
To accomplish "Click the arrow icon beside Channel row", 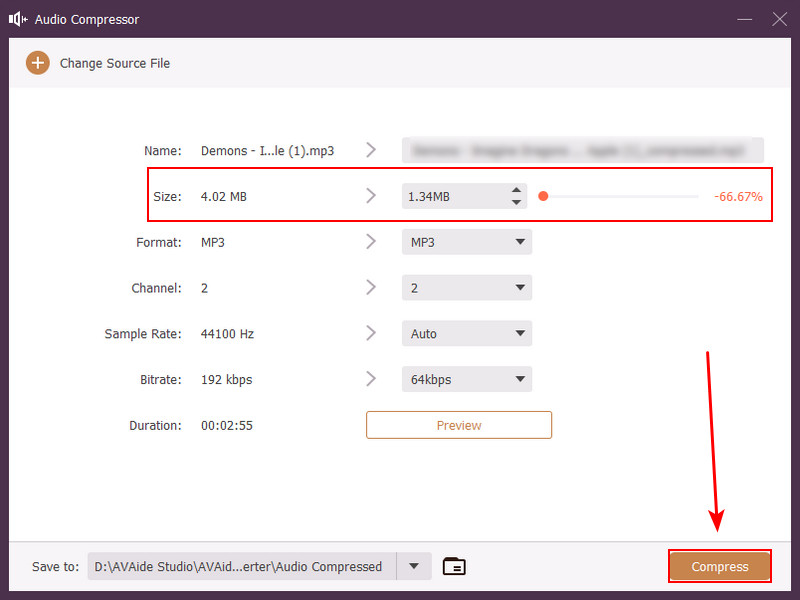I will [x=371, y=288].
